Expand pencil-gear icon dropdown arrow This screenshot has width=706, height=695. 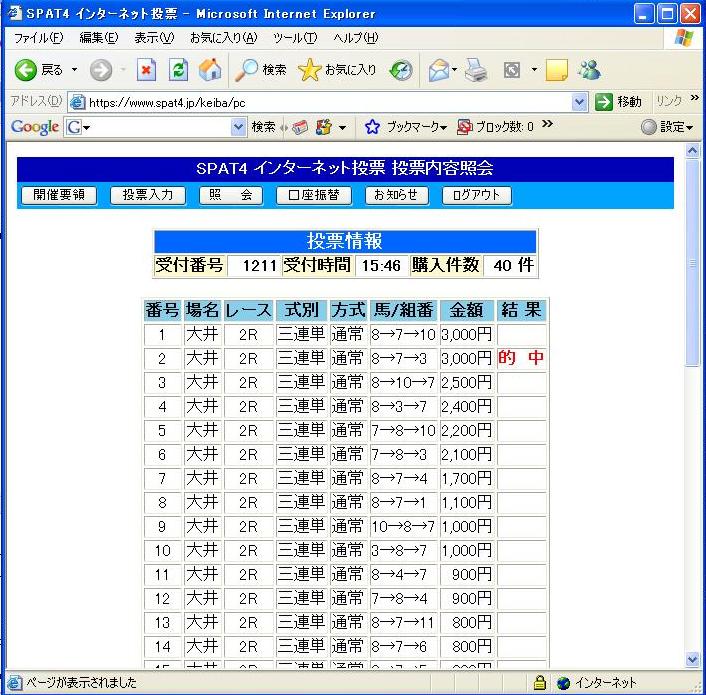[x=342, y=128]
